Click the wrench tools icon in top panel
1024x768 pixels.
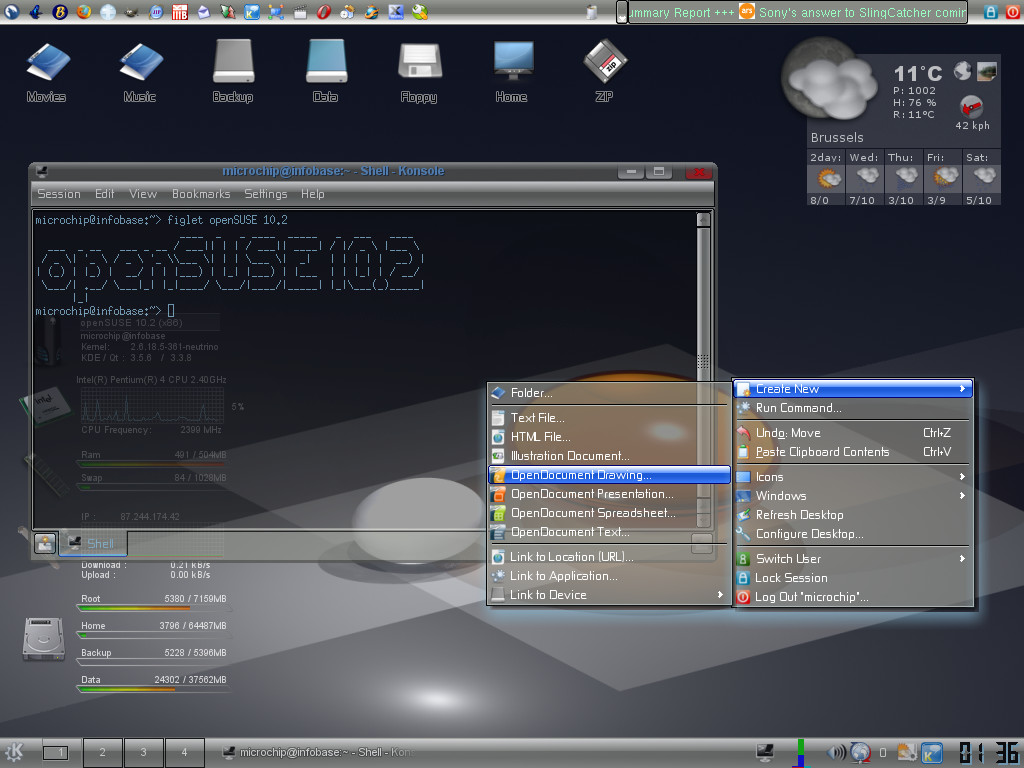point(420,12)
